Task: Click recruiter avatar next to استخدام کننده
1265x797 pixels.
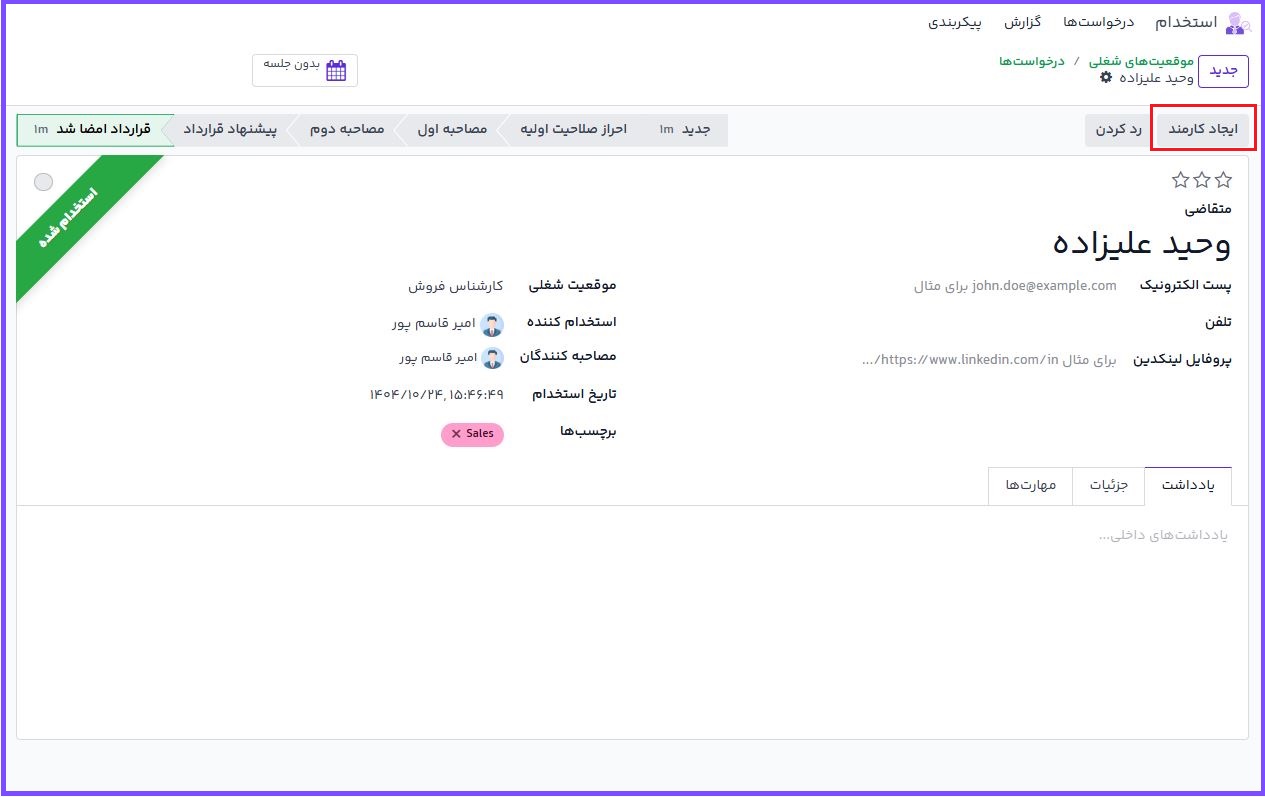Action: click(492, 324)
